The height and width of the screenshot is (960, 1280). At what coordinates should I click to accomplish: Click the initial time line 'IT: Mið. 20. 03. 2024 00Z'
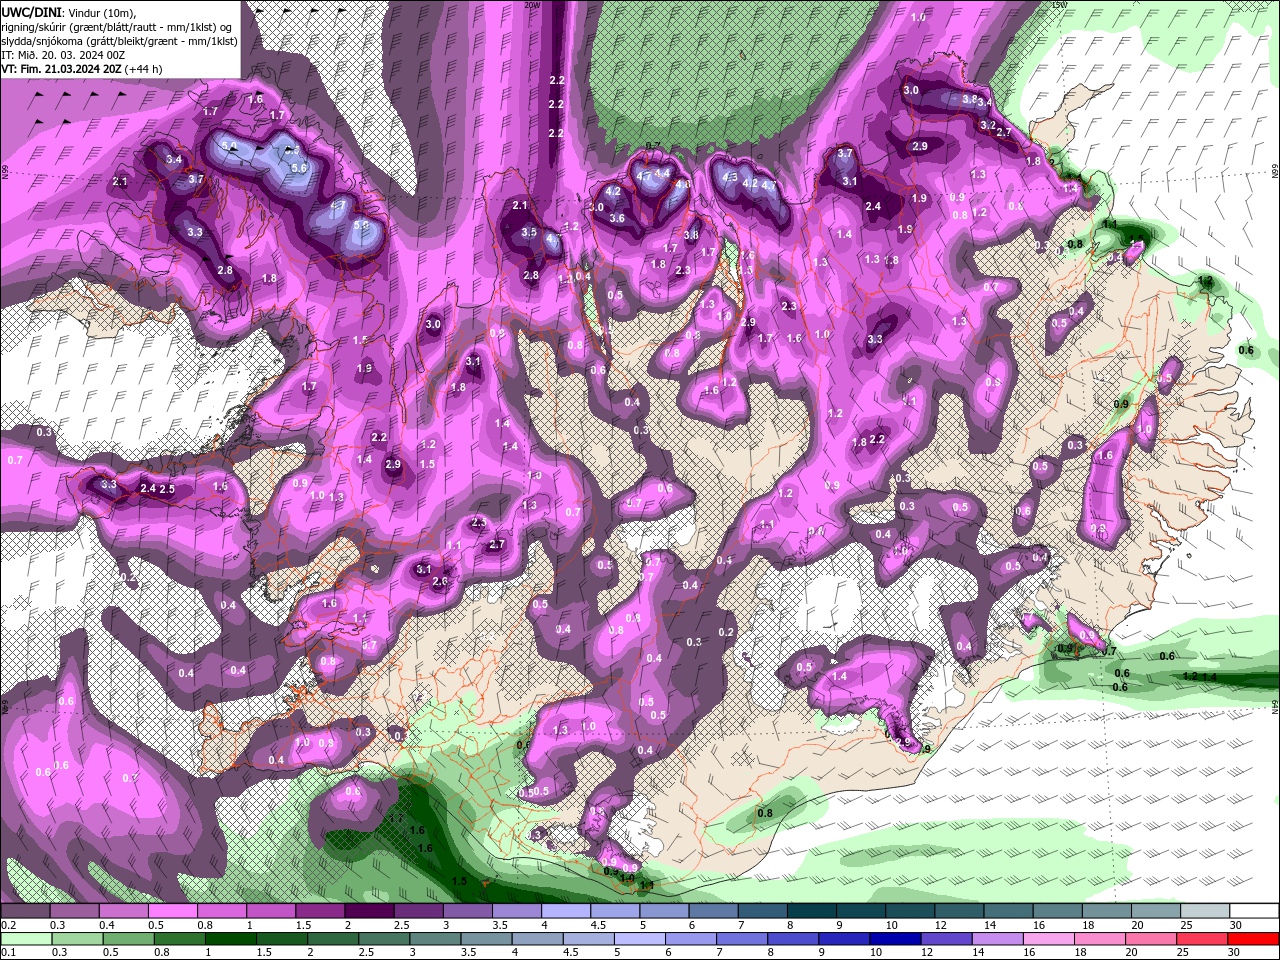(62, 55)
